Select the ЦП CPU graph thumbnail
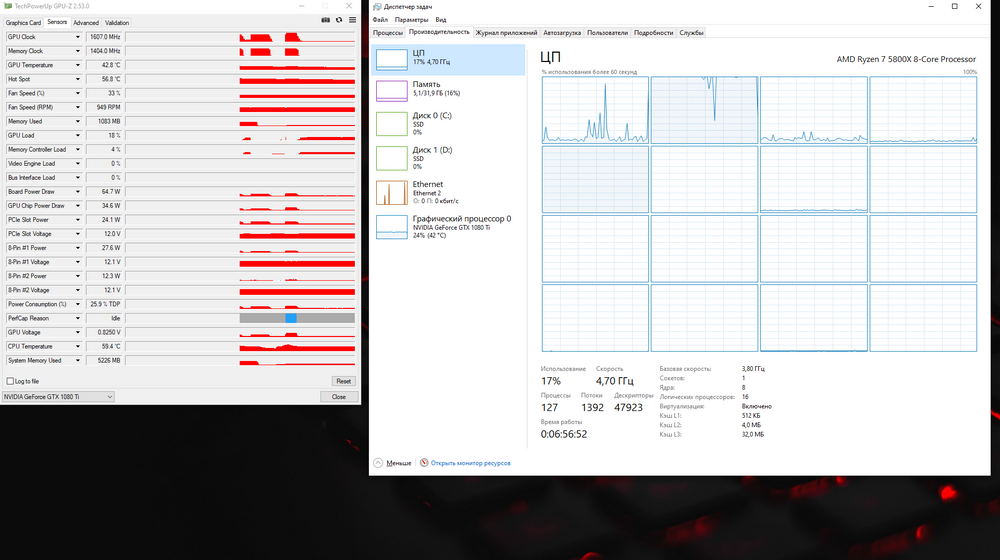The image size is (1000, 560). coord(392,59)
